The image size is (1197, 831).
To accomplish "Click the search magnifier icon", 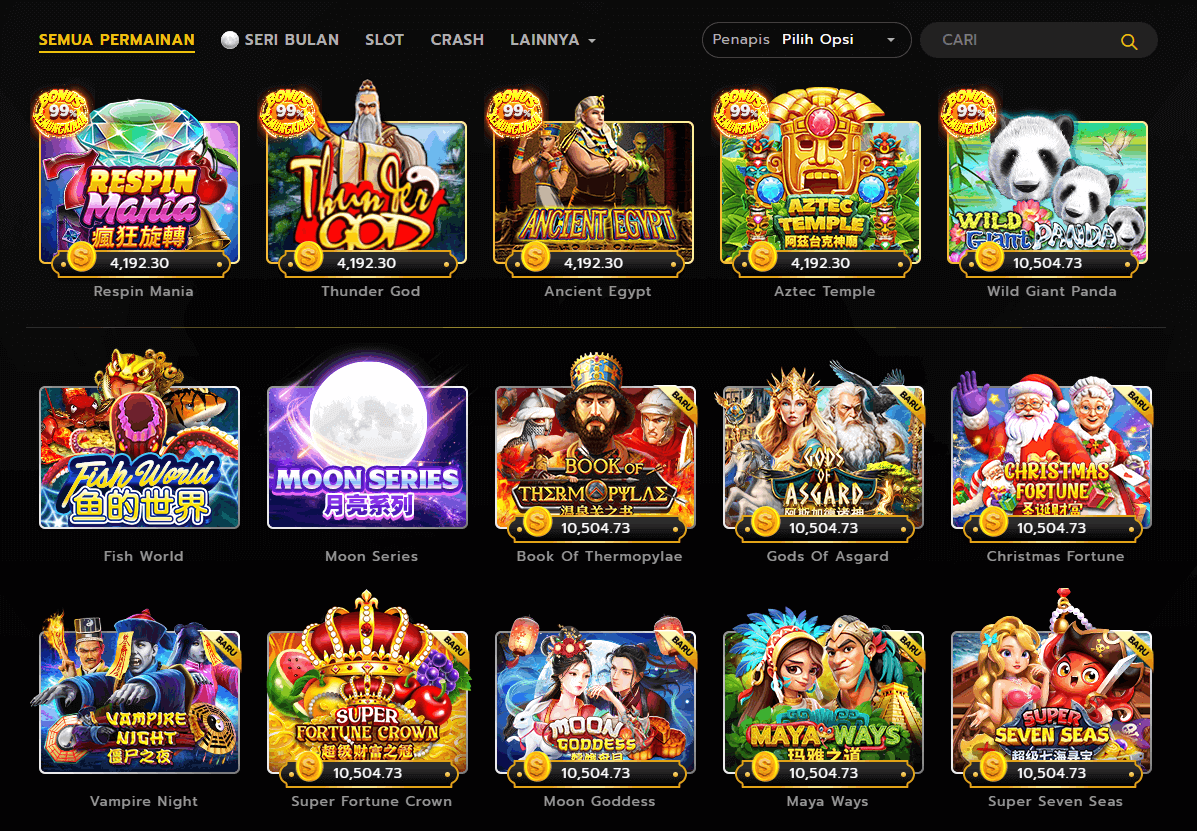I will coord(1128,42).
